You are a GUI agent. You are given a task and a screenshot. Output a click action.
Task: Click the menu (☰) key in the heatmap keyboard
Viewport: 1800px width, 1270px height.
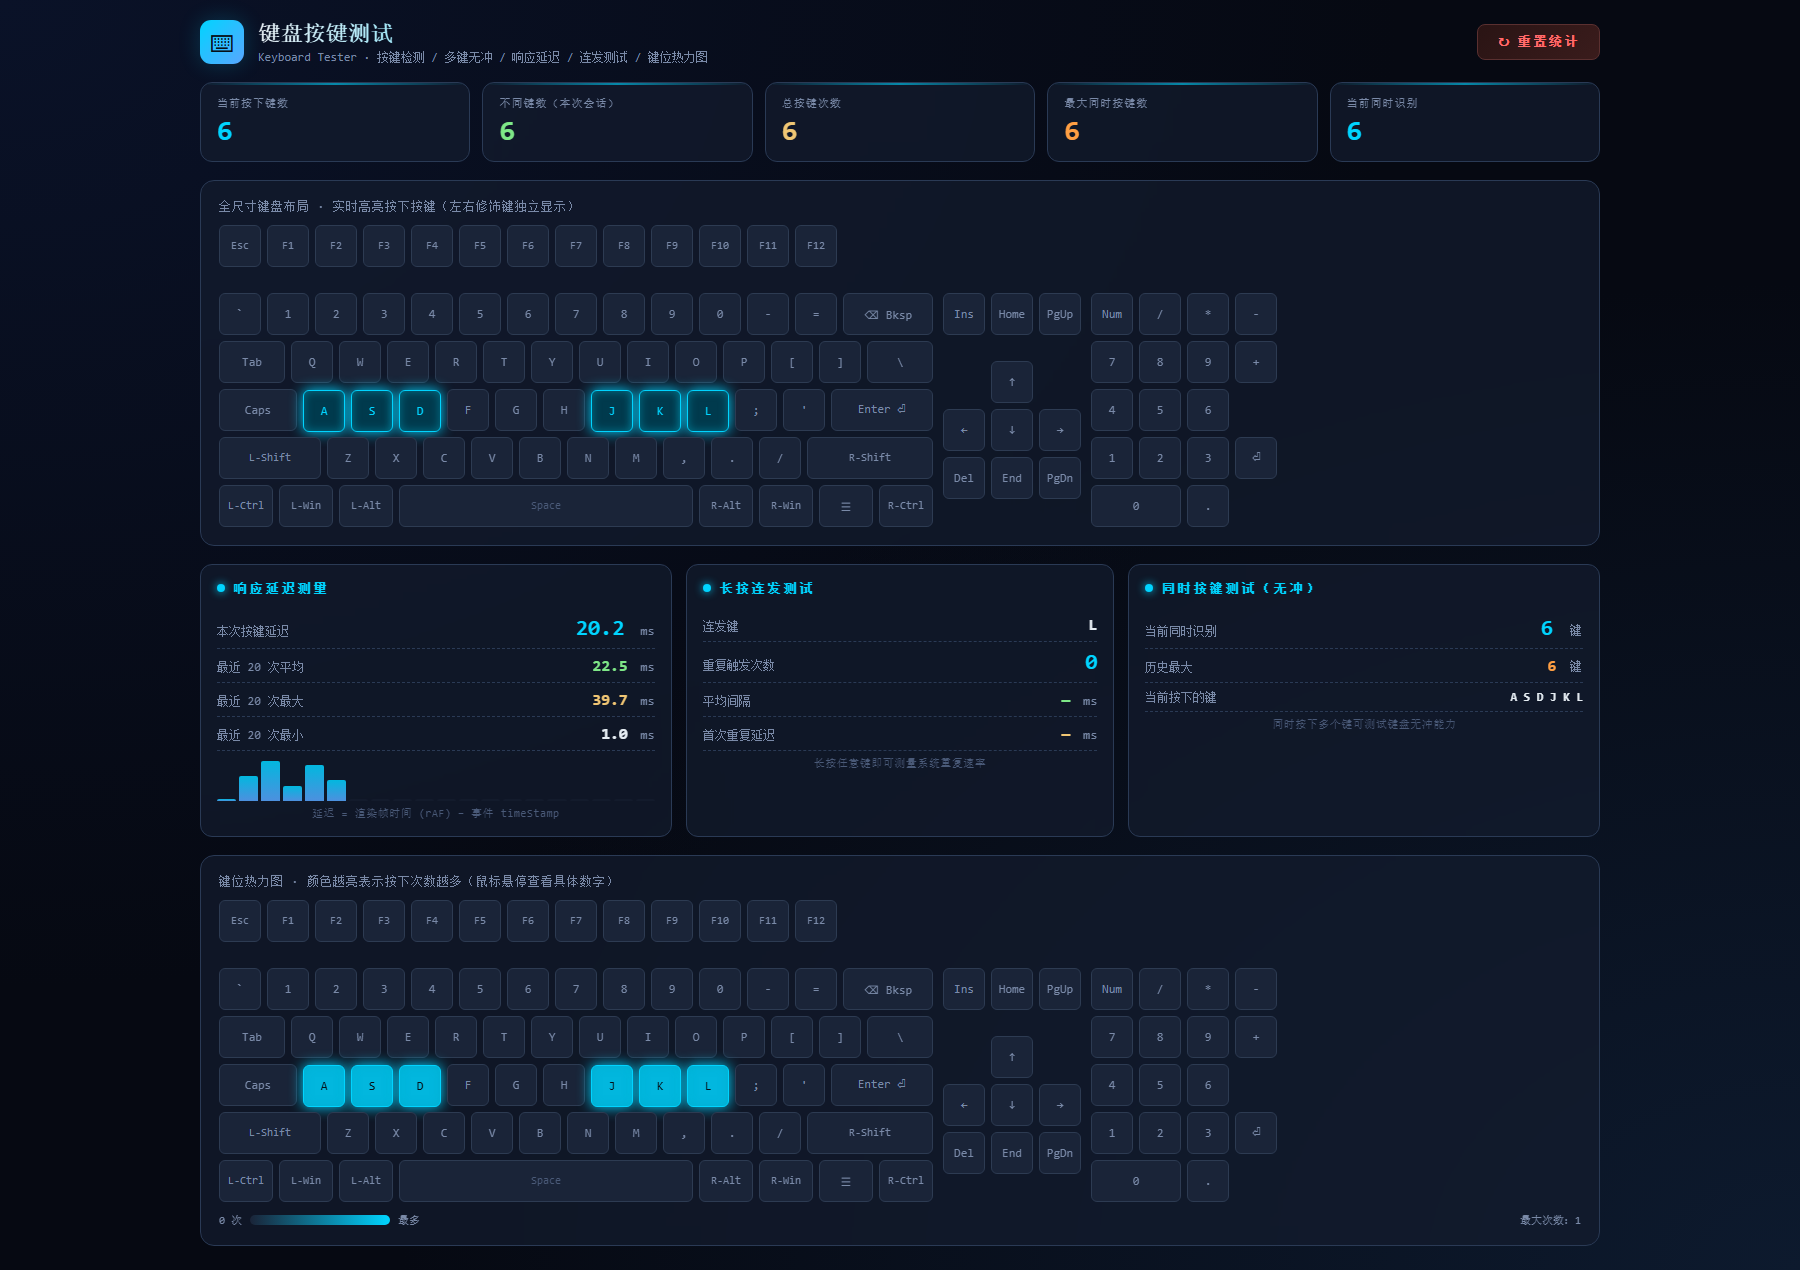[846, 1181]
